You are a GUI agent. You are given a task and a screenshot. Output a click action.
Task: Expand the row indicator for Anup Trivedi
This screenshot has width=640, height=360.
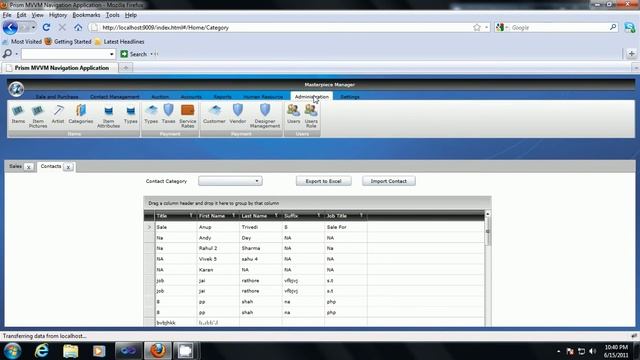point(149,227)
